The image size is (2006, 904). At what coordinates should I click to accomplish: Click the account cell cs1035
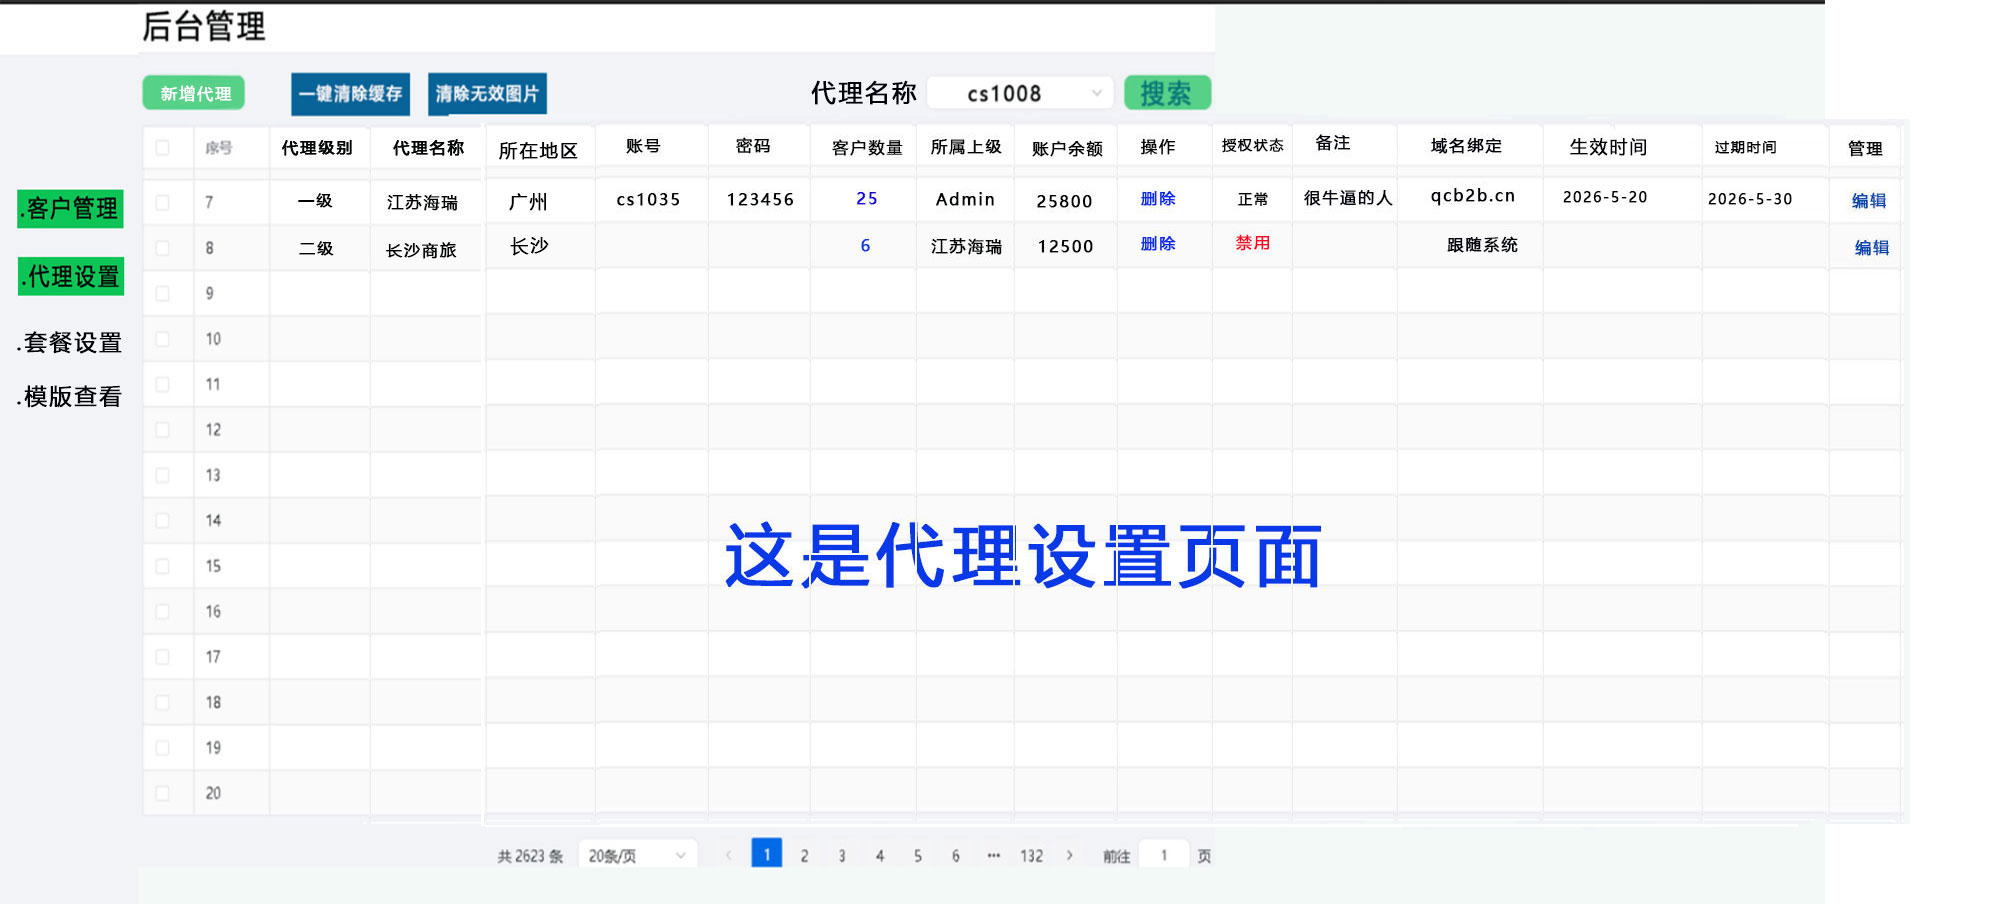pyautogui.click(x=648, y=200)
